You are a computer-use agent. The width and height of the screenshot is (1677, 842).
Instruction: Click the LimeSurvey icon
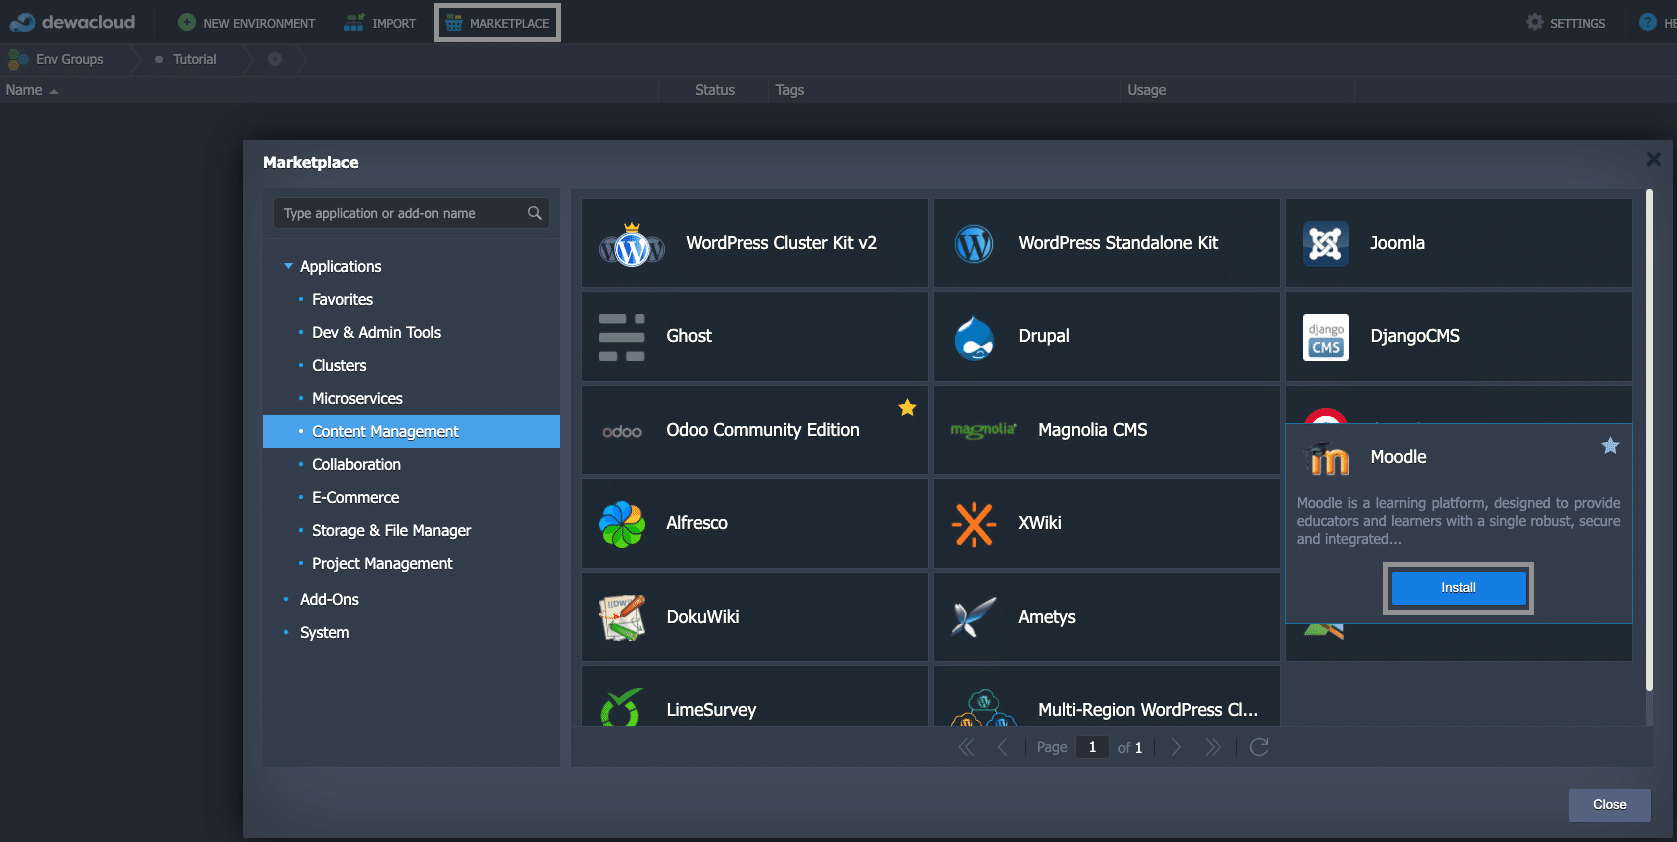click(x=622, y=707)
